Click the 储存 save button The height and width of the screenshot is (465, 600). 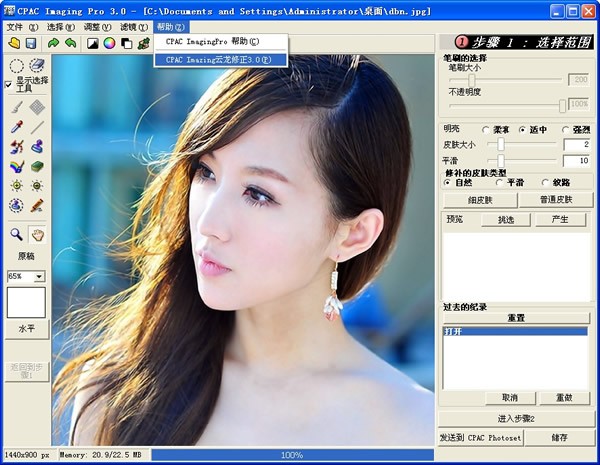(559, 438)
